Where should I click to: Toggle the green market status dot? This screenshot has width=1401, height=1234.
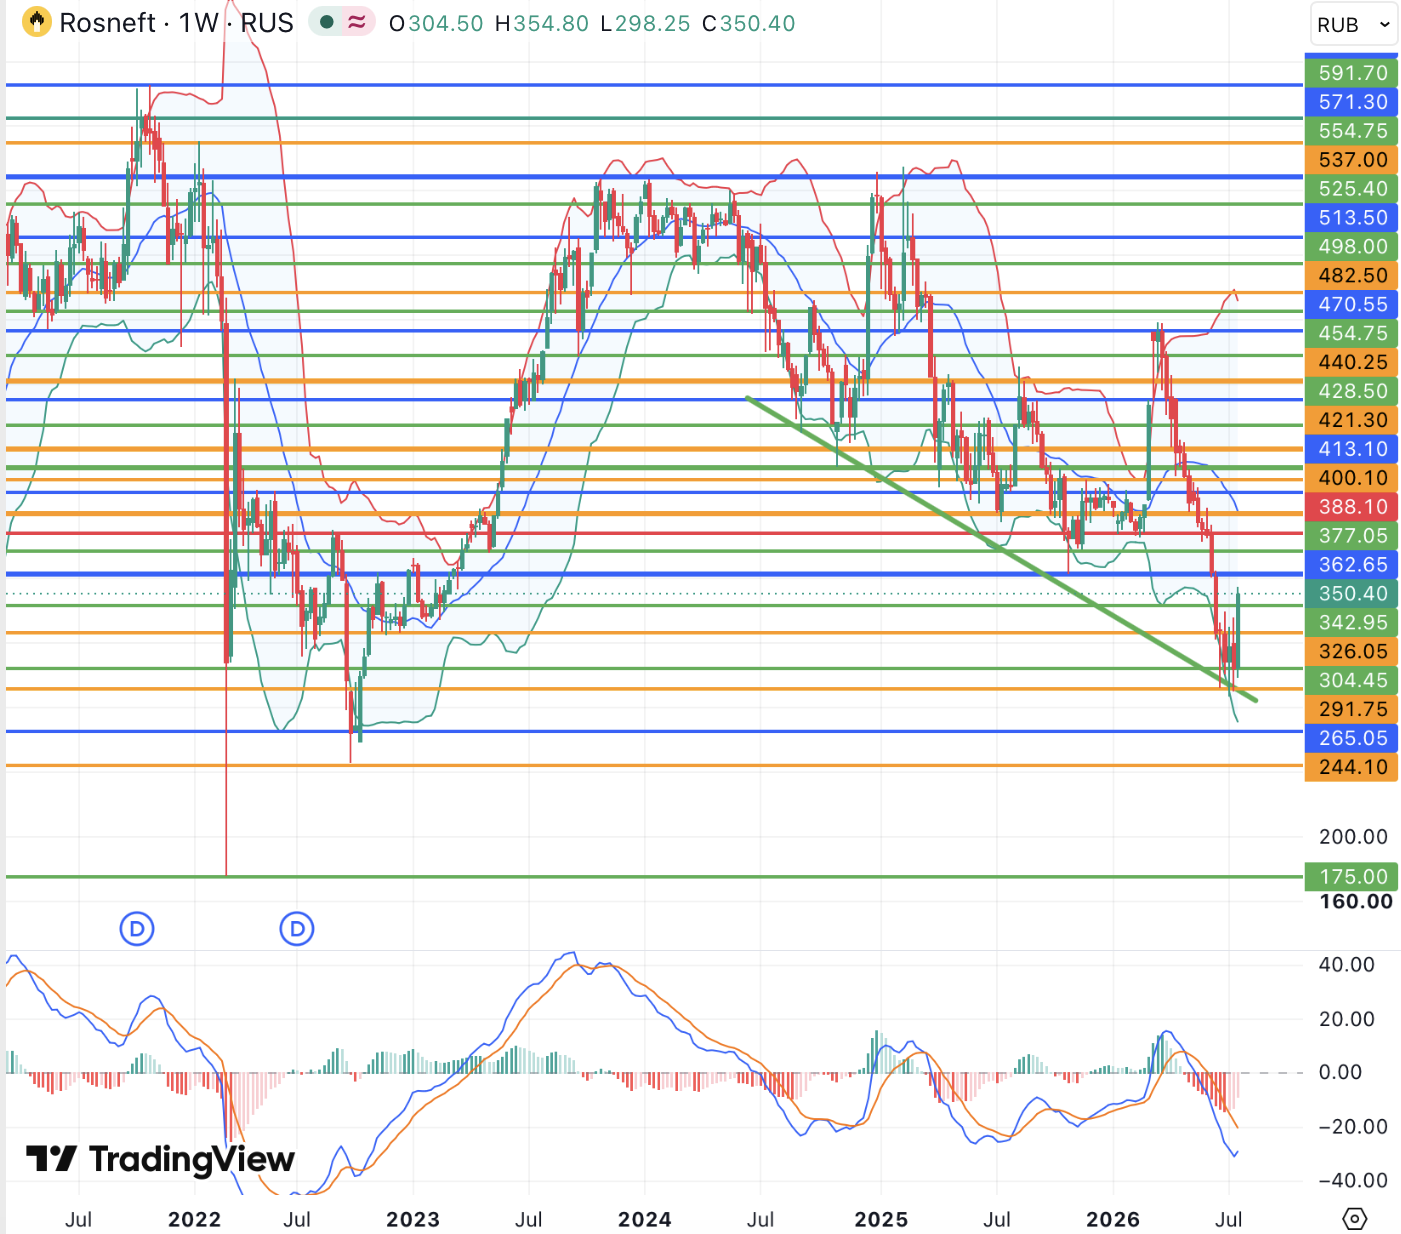coord(326,22)
